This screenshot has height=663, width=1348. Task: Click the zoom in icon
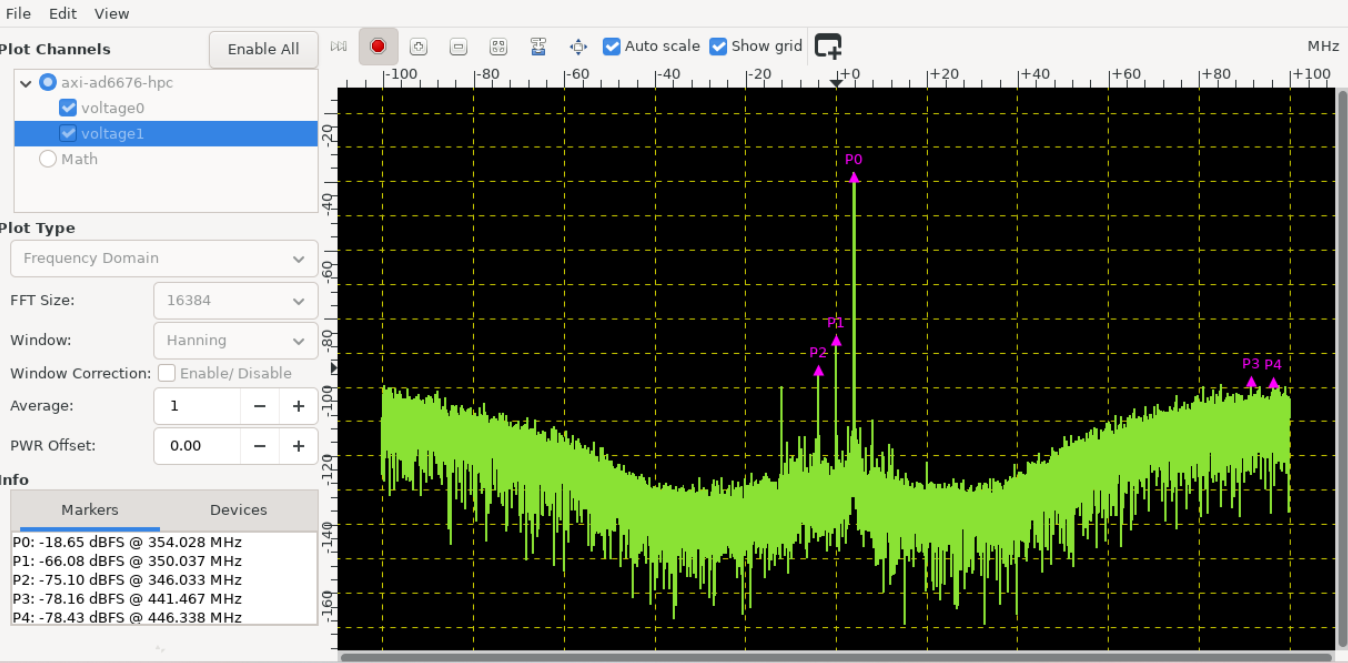pos(418,46)
